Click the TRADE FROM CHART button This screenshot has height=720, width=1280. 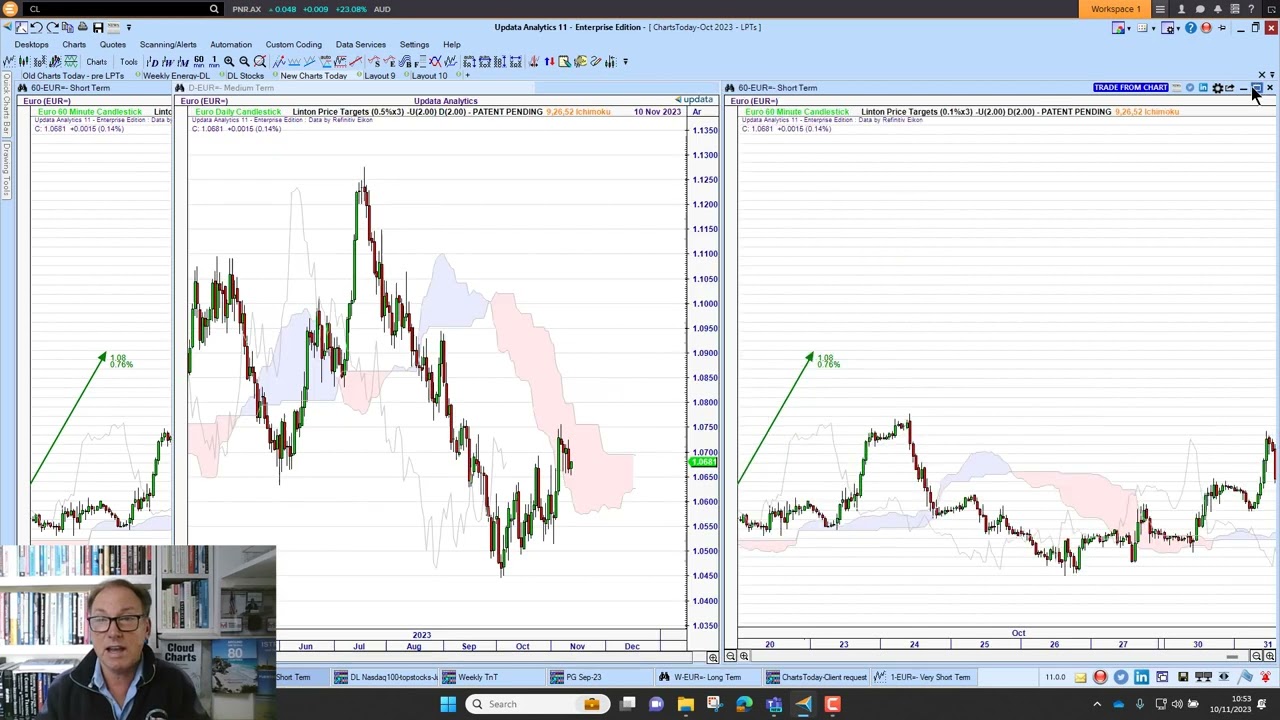tap(1130, 88)
